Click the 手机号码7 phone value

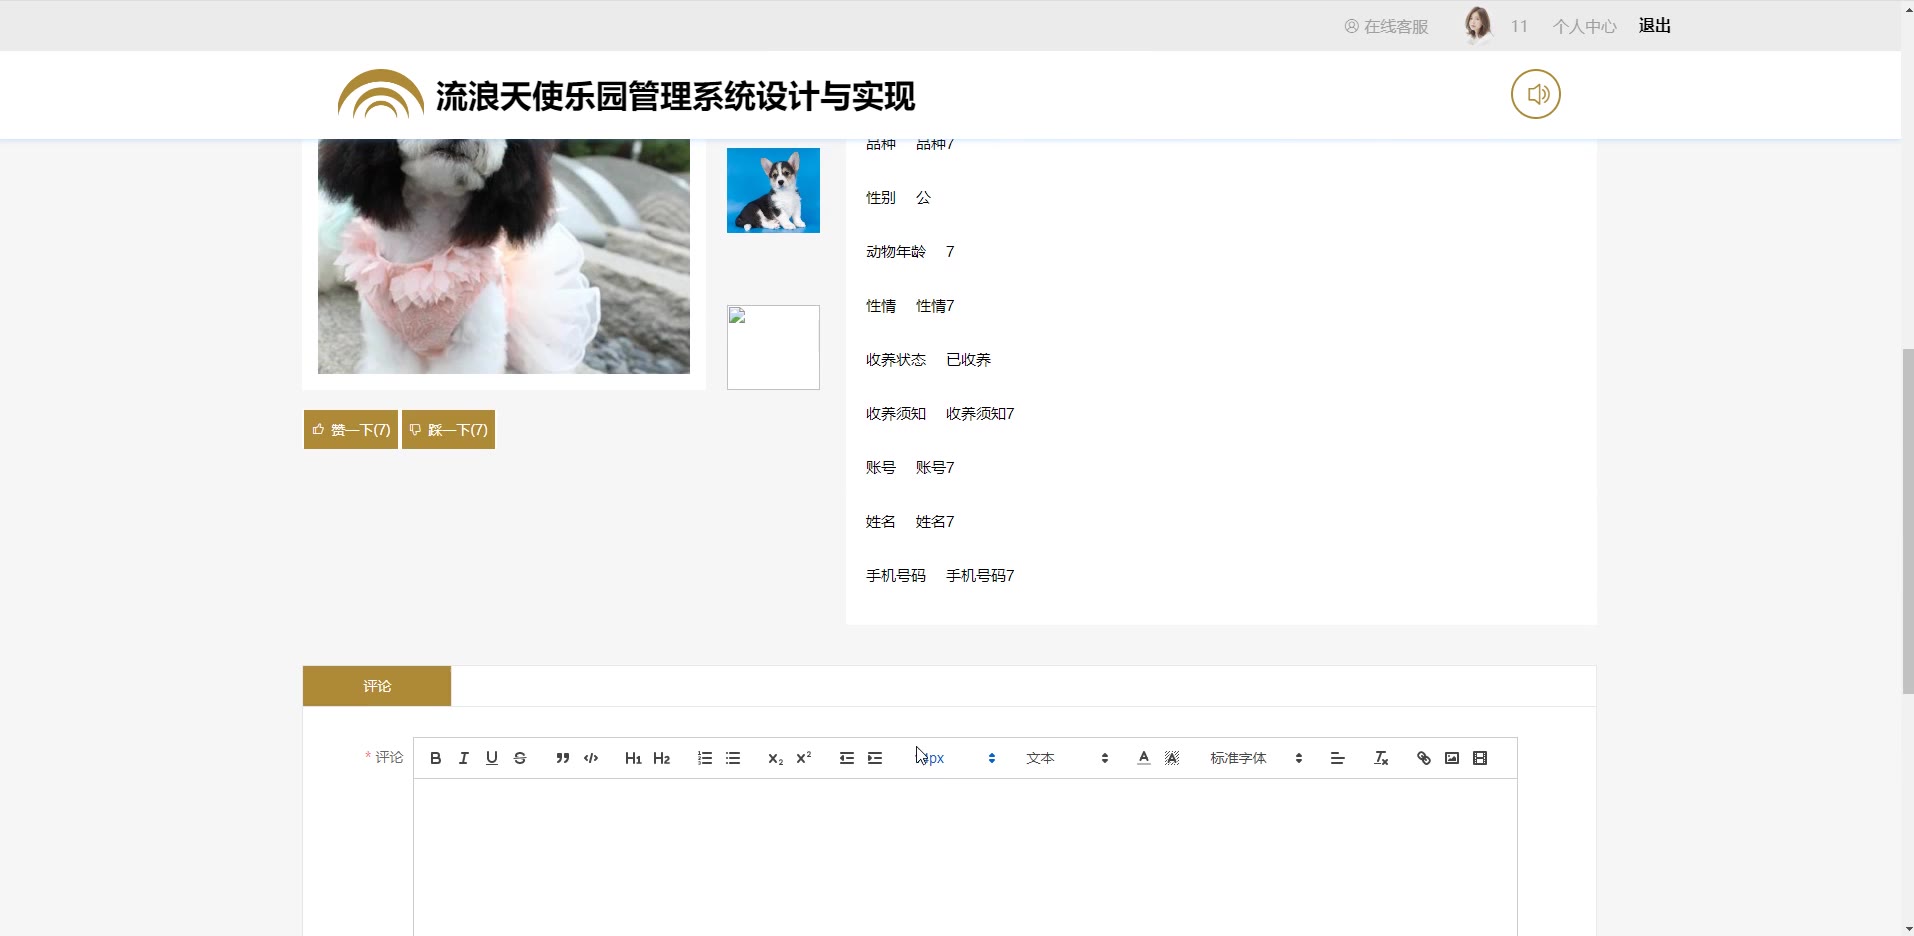tap(980, 576)
